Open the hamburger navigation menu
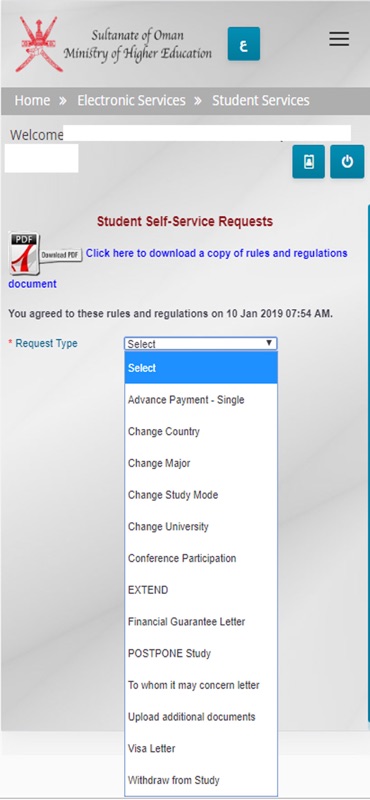 [x=339, y=39]
